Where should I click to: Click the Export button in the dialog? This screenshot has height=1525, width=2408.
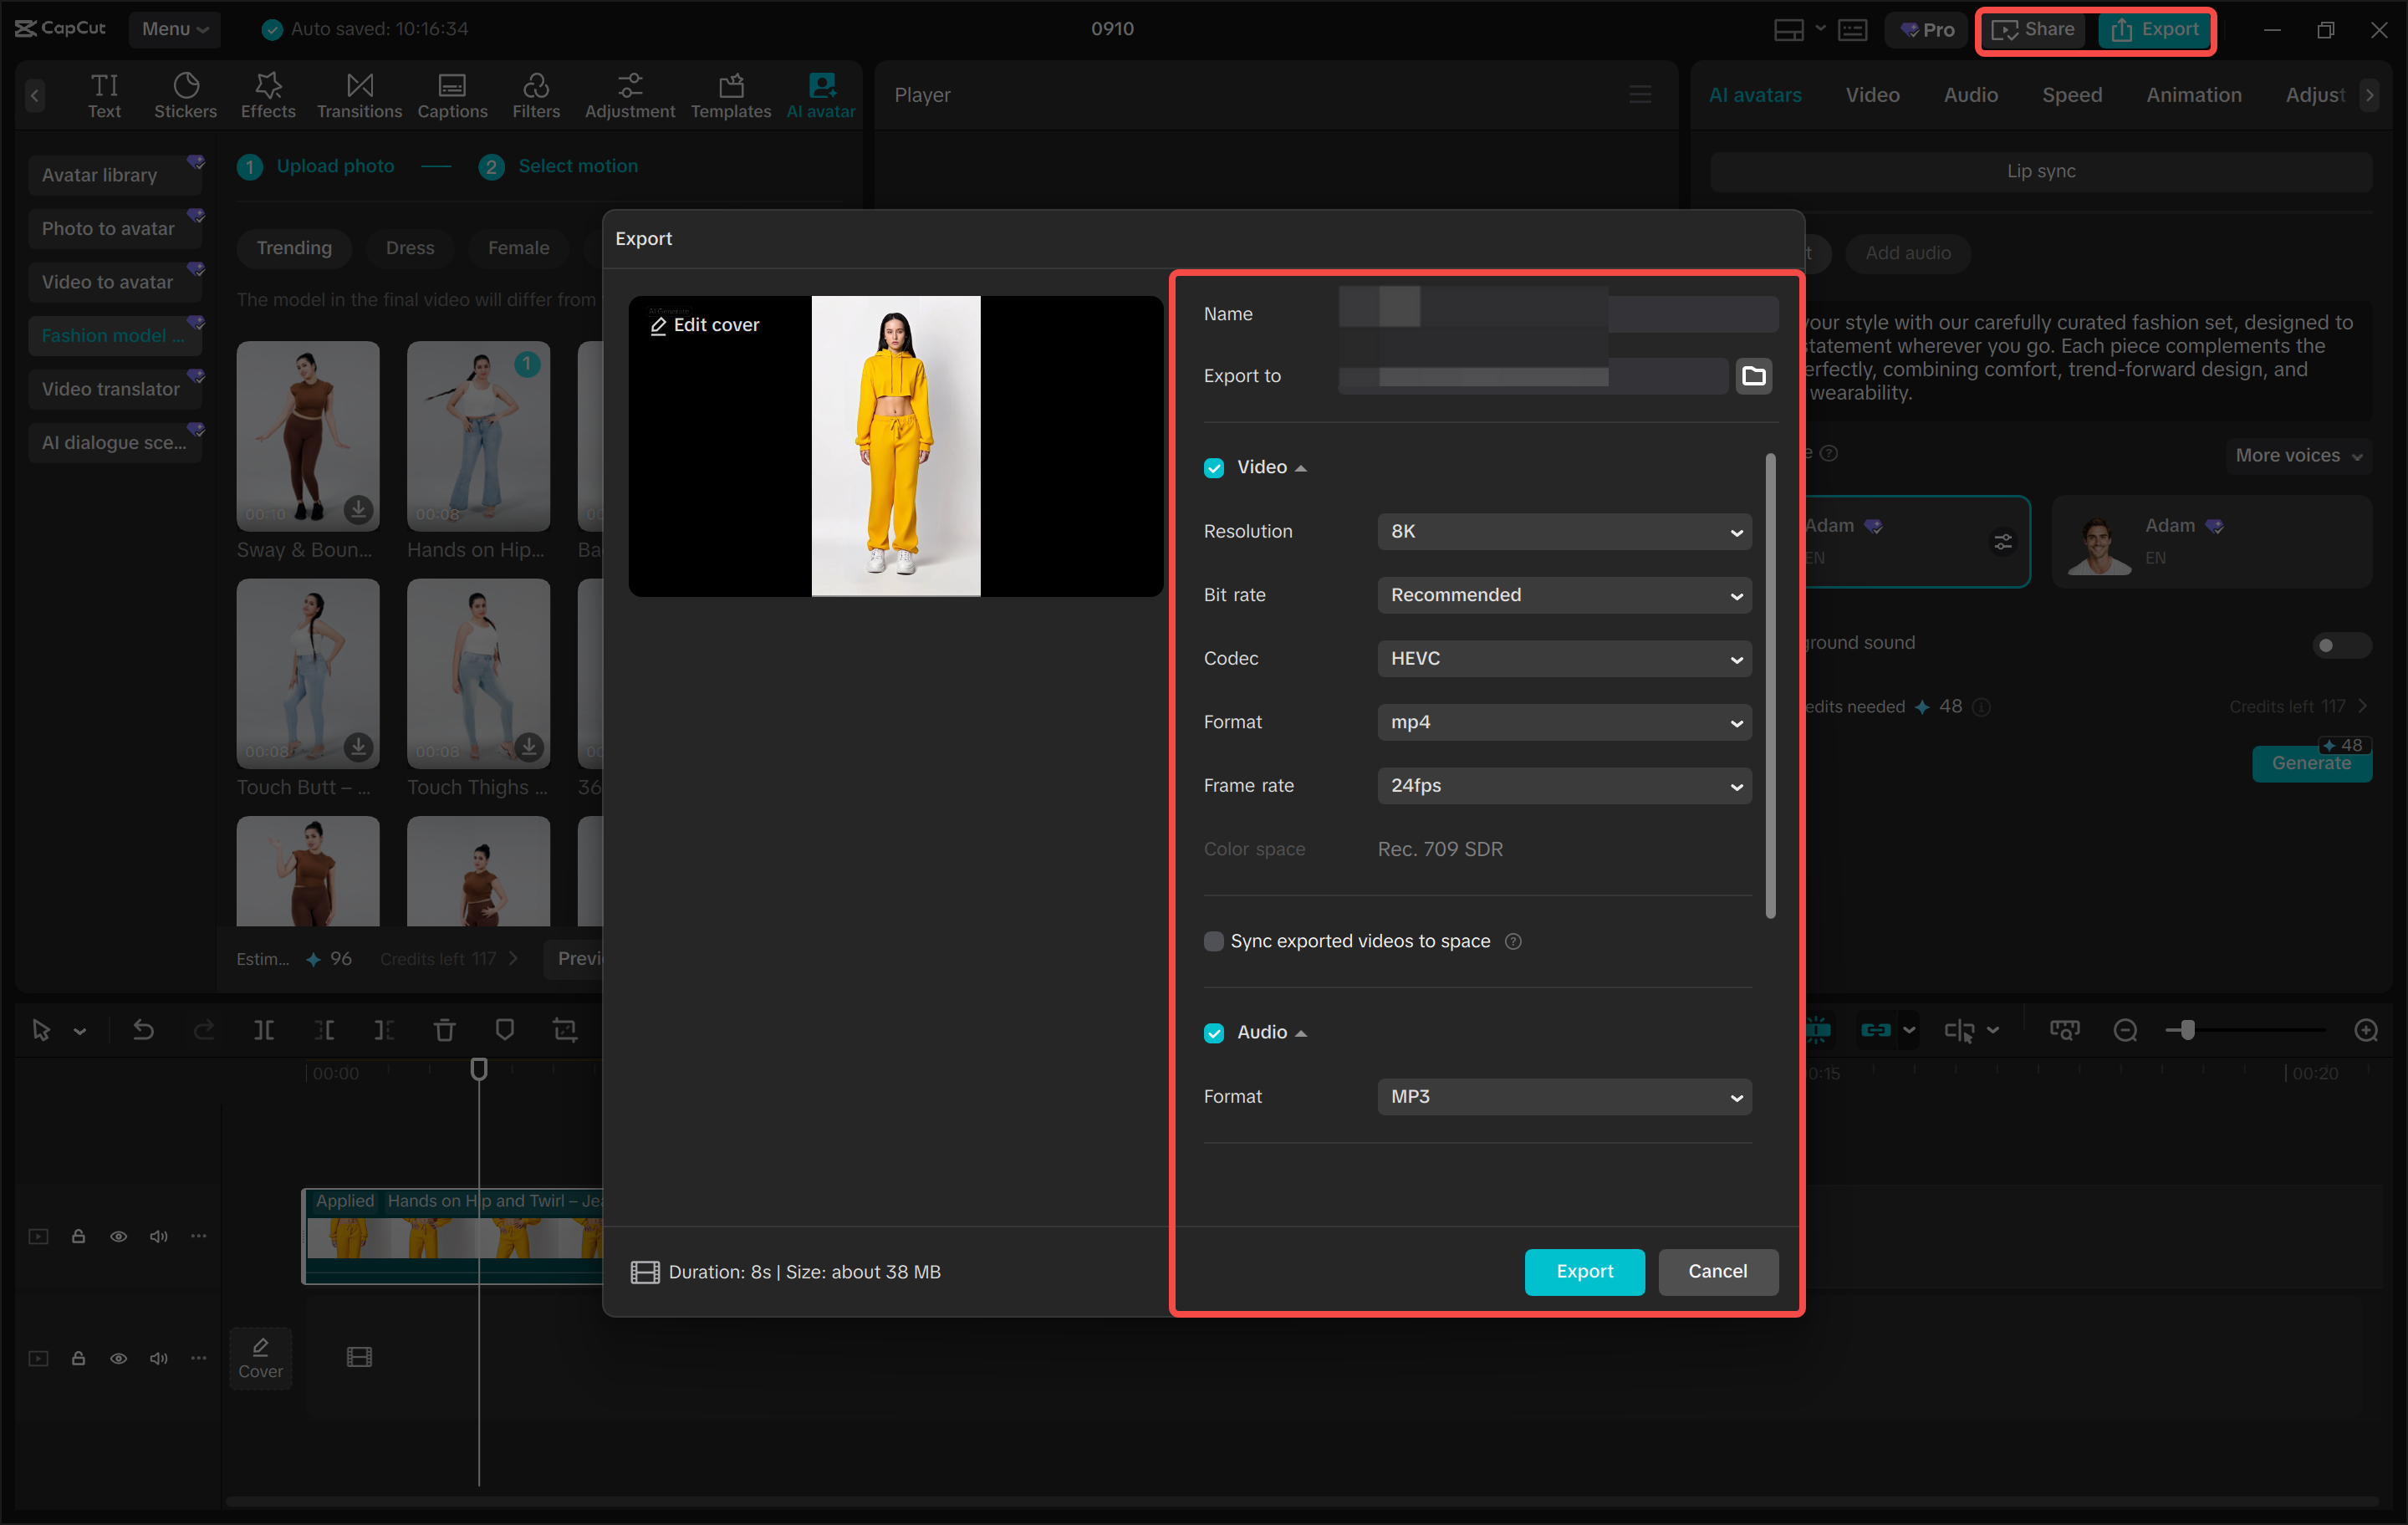point(1584,1271)
